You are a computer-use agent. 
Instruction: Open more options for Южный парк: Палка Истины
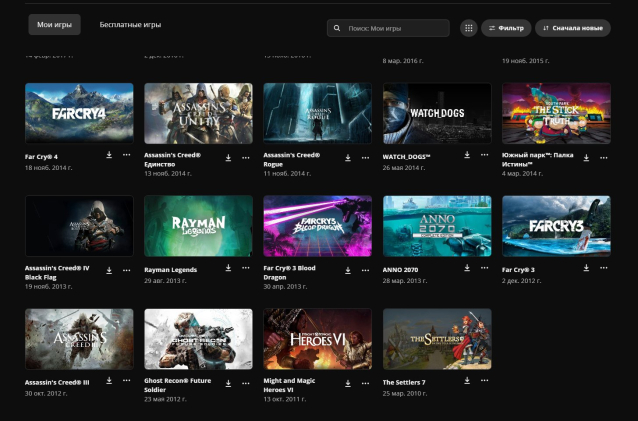pos(604,158)
